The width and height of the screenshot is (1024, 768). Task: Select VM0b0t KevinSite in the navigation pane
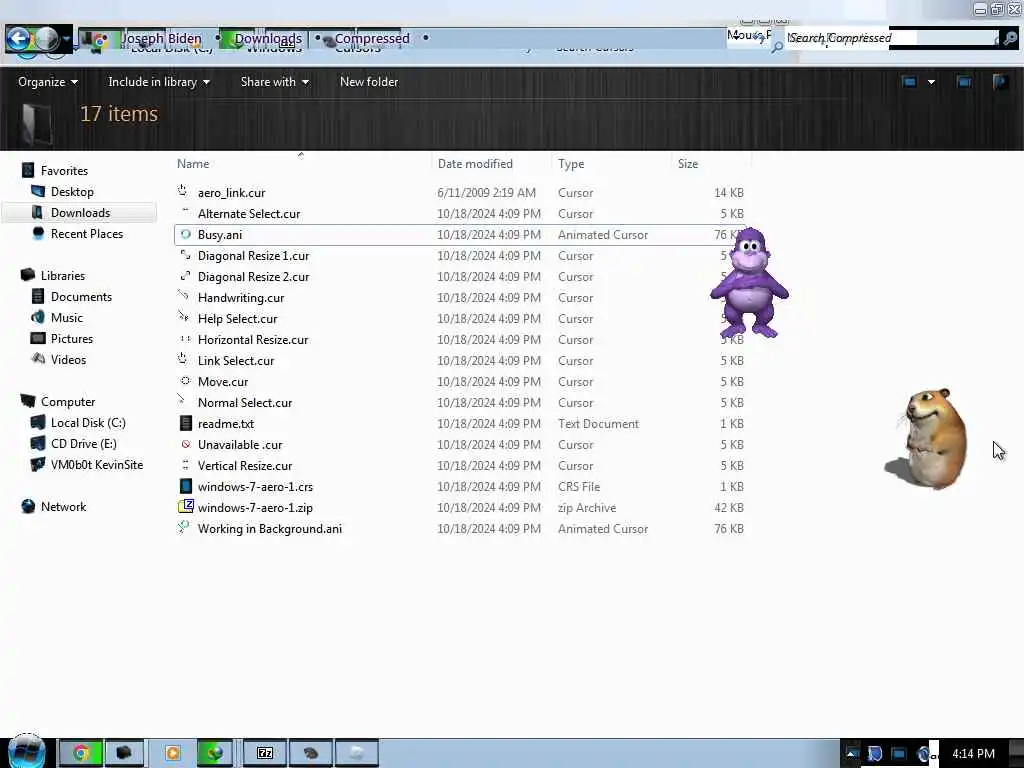pyautogui.click(x=97, y=464)
